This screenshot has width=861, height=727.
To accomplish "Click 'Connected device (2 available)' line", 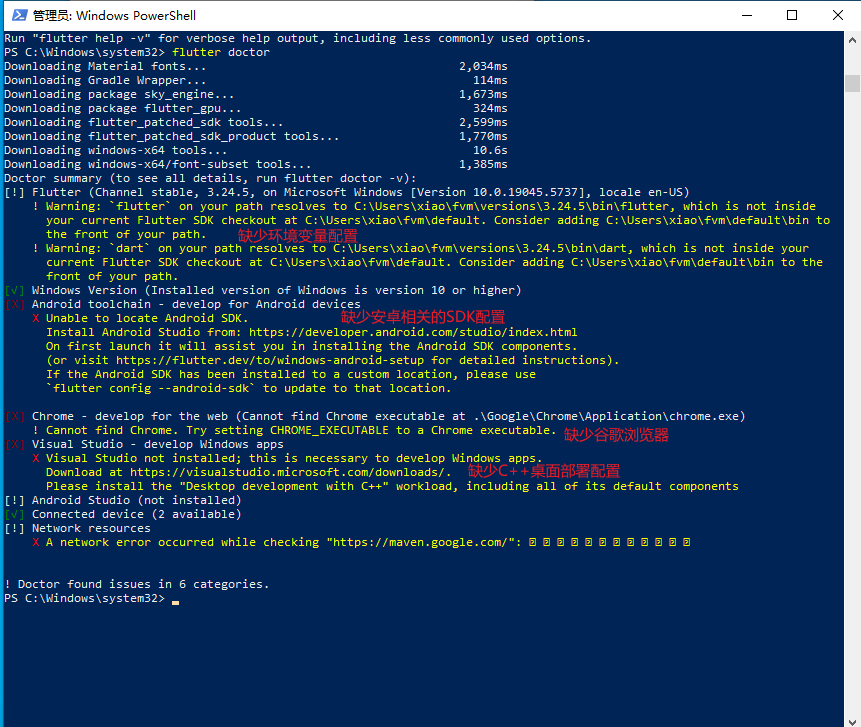I will (137, 515).
